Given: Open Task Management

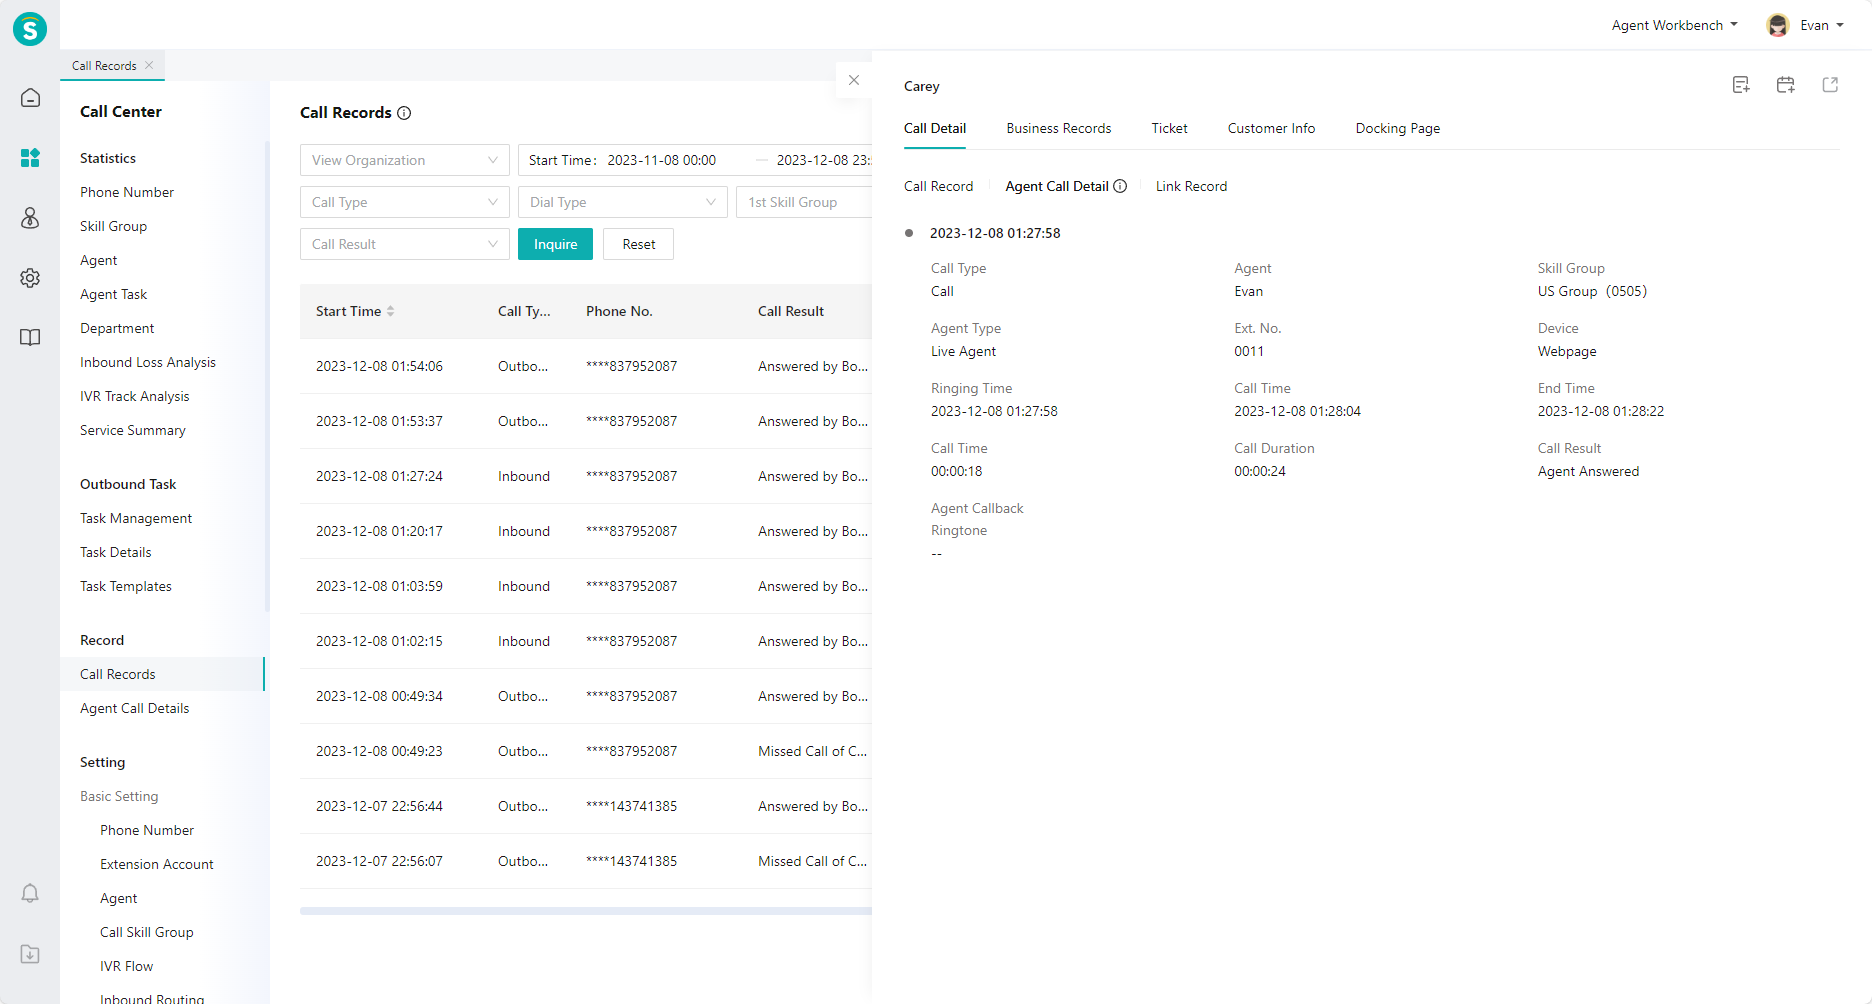Looking at the screenshot, I should 136,518.
